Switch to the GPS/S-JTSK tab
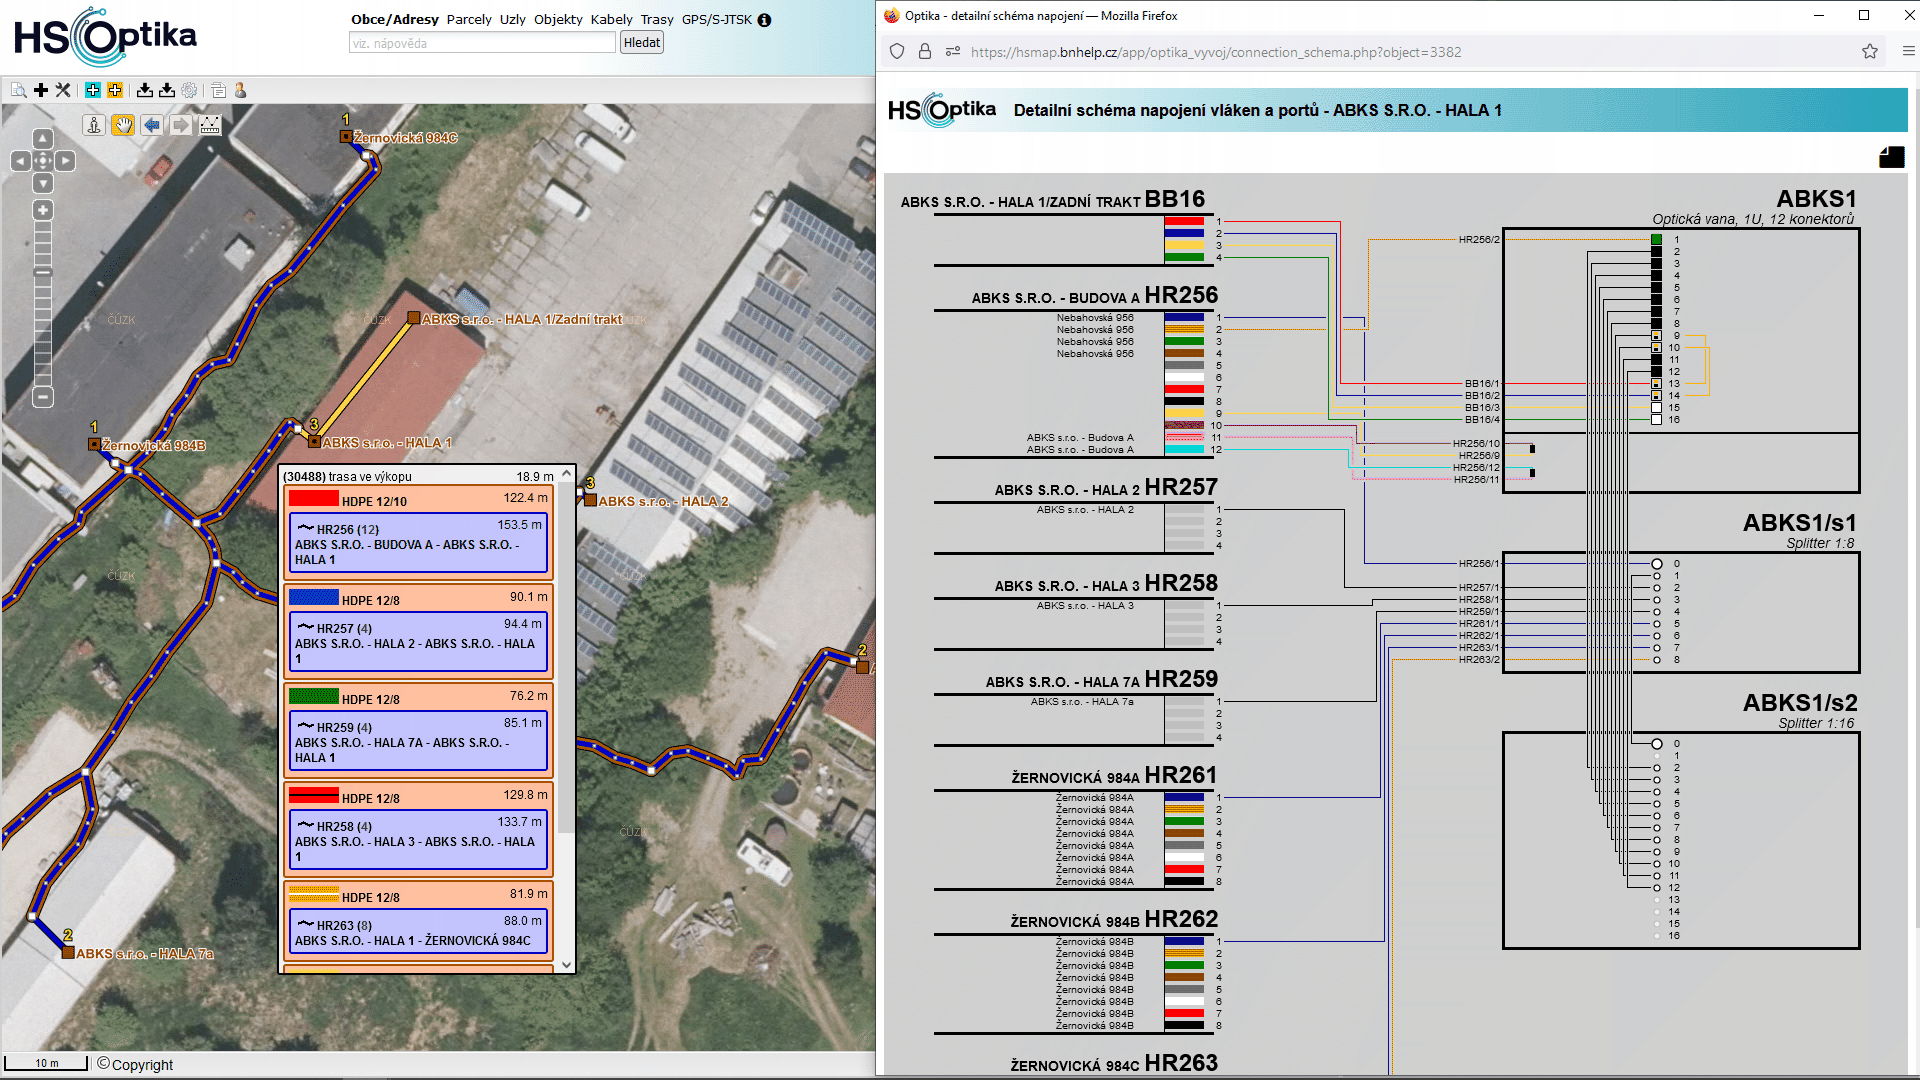Screen dimensions: 1920x1080 point(717,20)
